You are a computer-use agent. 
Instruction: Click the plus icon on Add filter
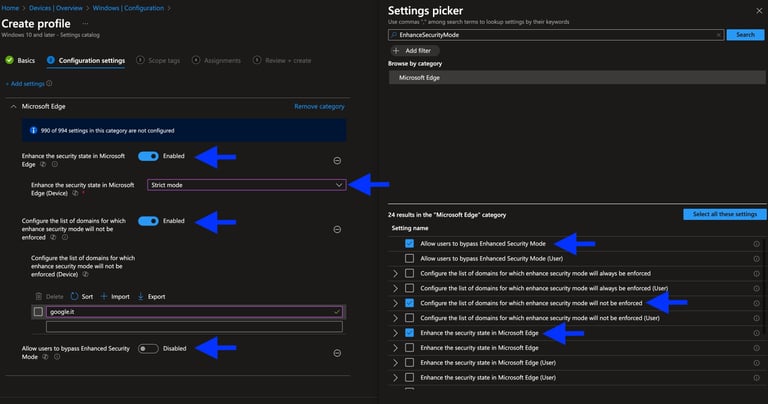[396, 50]
